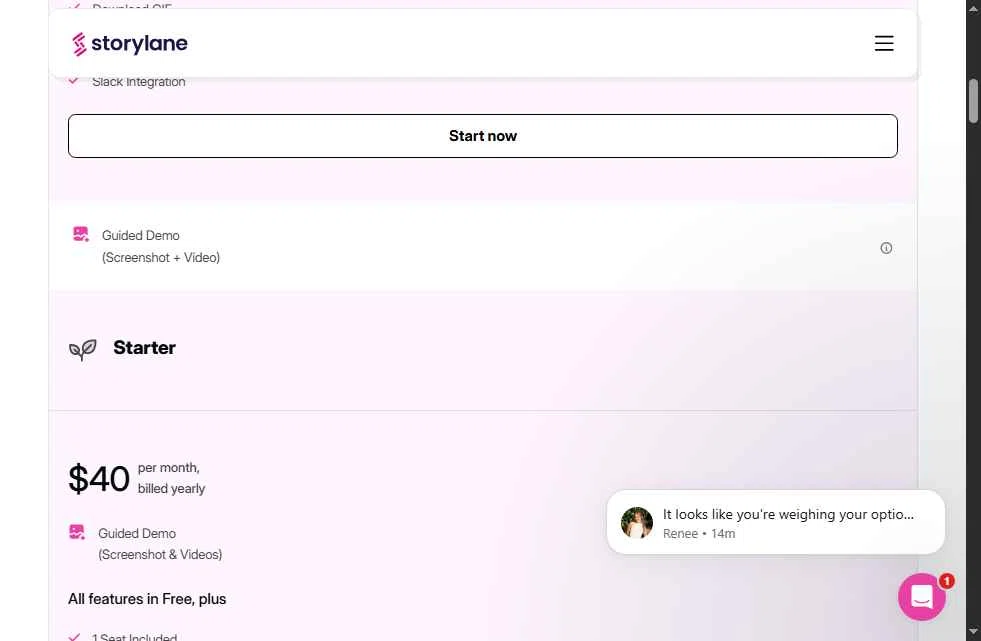Image resolution: width=981 pixels, height=641 pixels.
Task: Click the red chat notification badge
Action: point(947,582)
